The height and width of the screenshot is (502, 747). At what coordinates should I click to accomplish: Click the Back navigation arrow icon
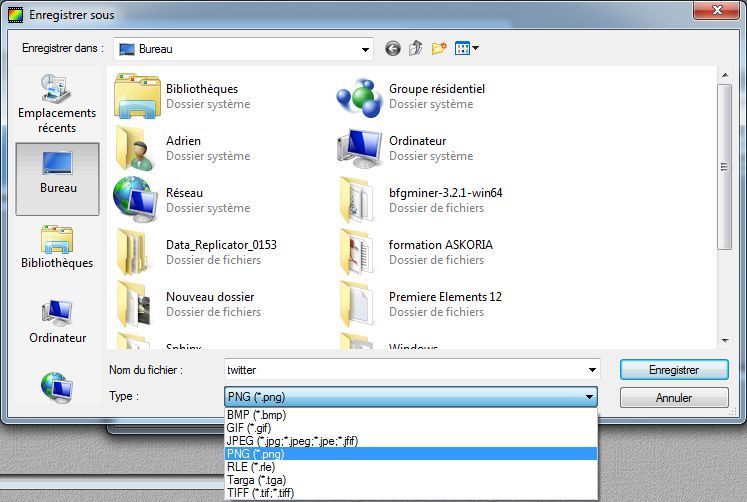392,48
